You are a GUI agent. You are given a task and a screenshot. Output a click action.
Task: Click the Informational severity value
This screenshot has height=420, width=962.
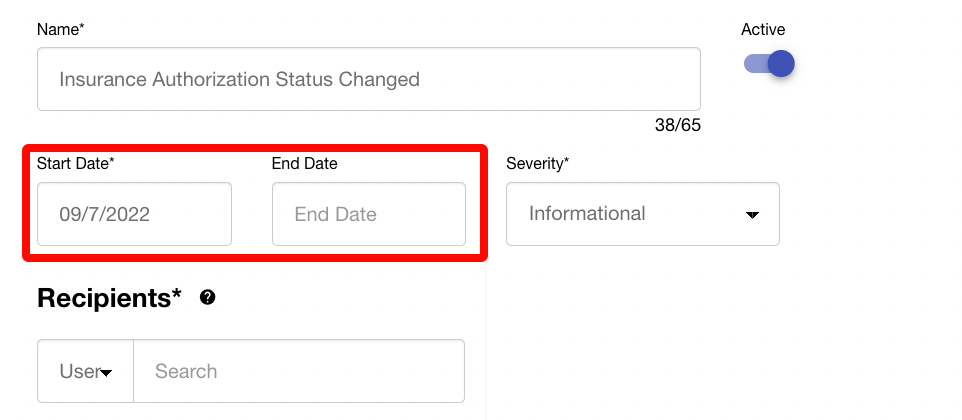(x=587, y=214)
